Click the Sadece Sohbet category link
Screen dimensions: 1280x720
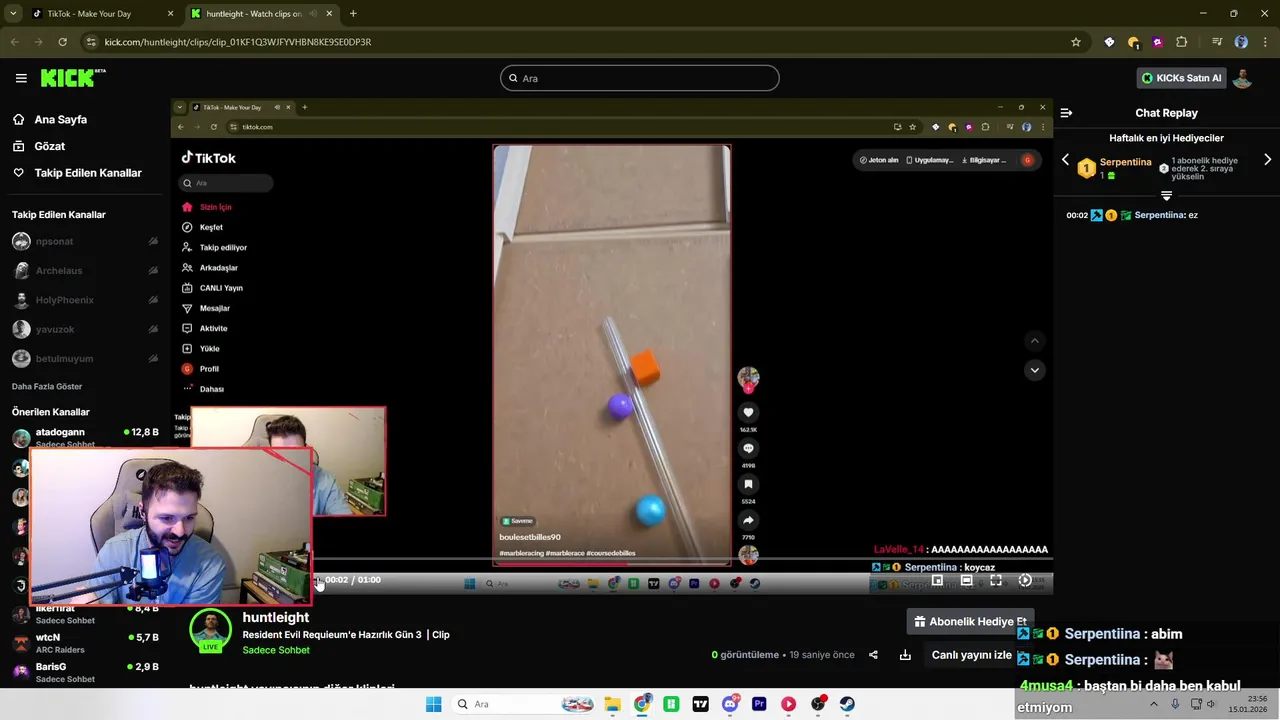[276, 650]
